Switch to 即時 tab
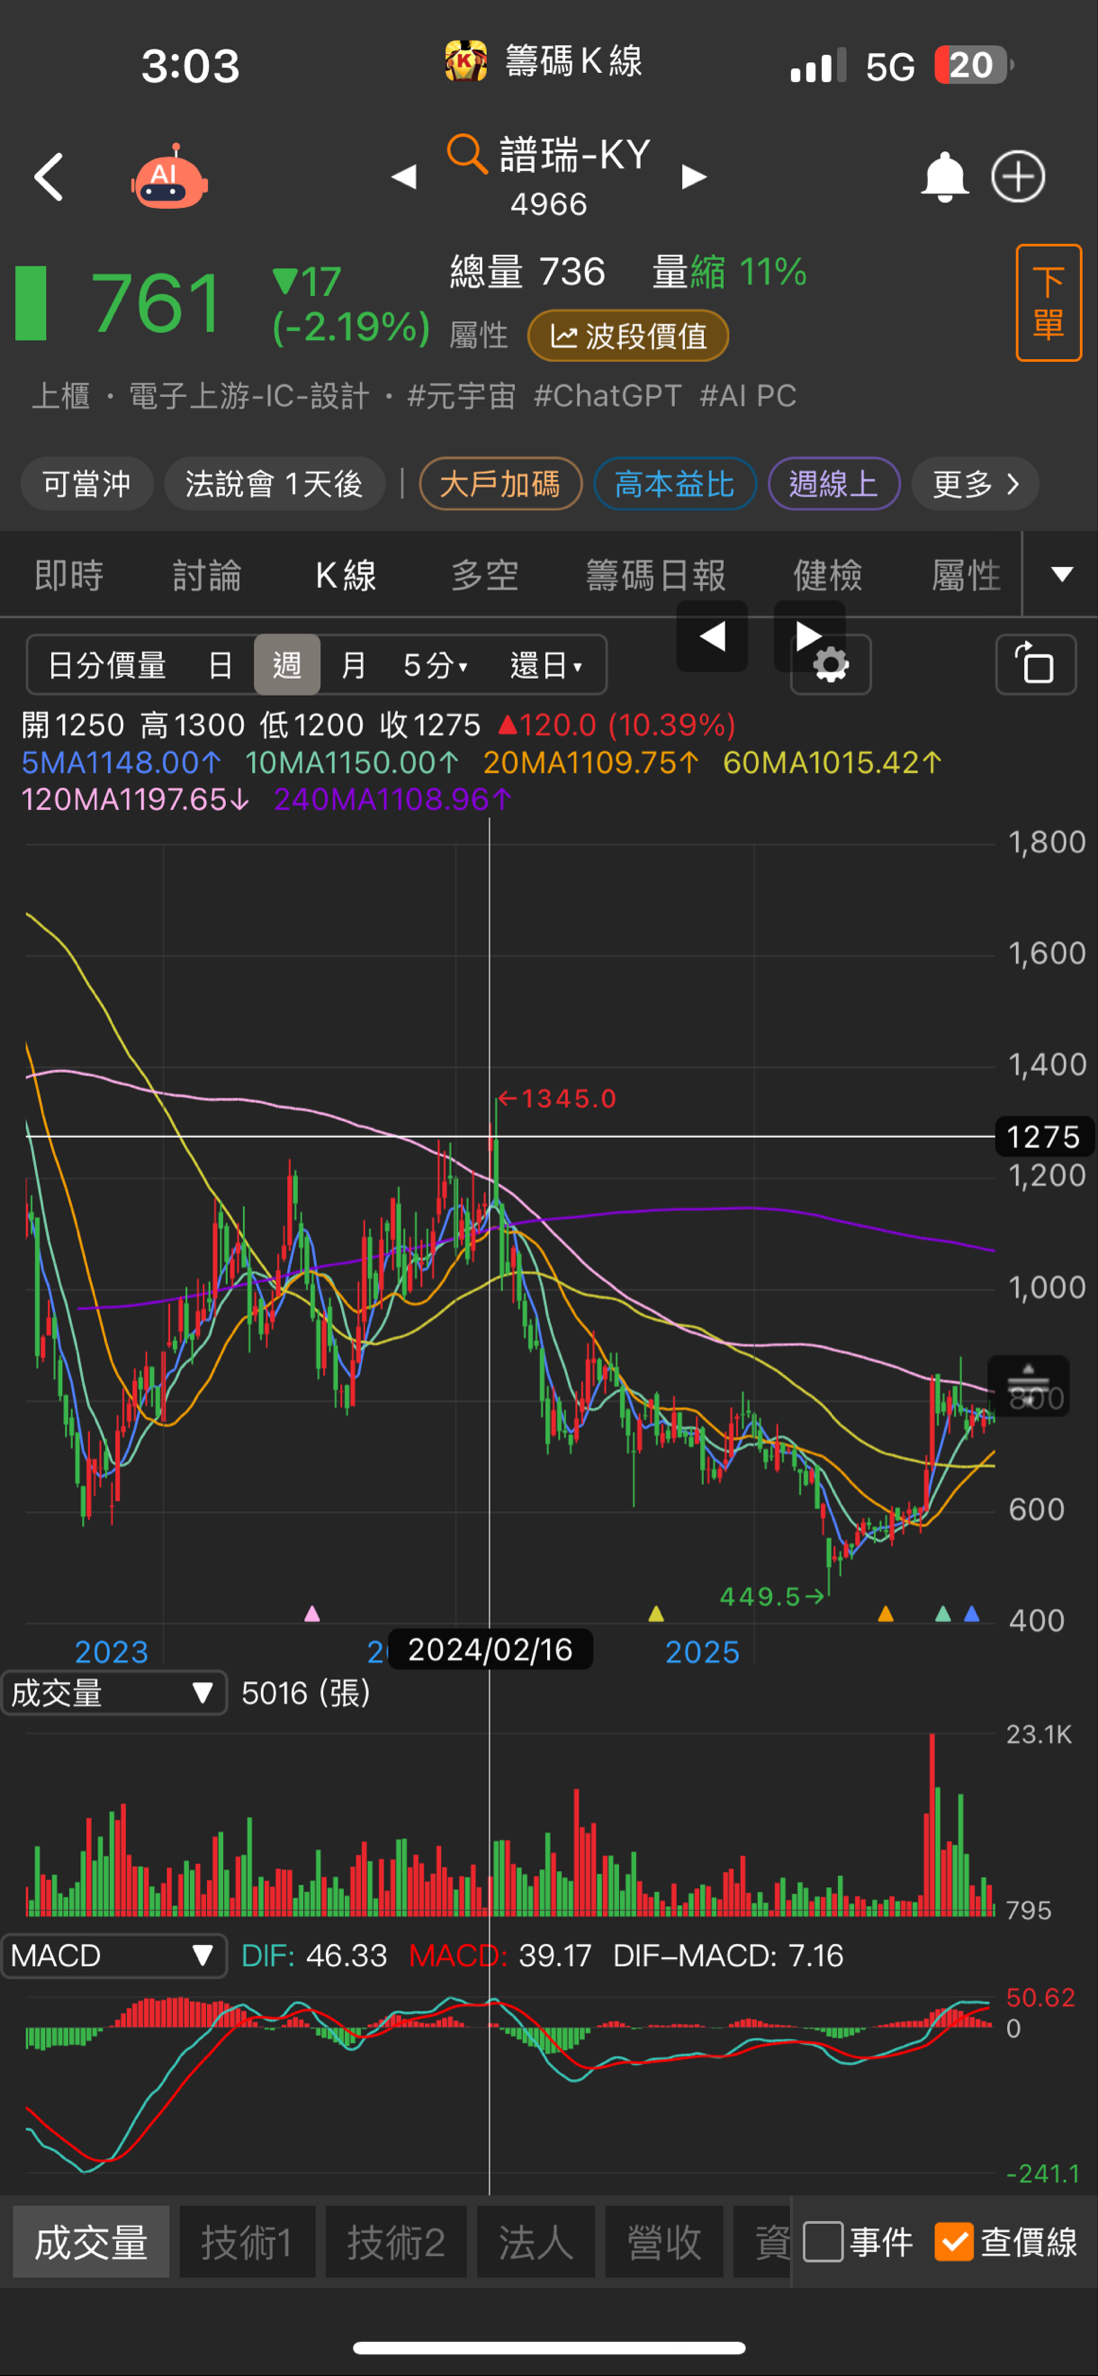Image resolution: width=1098 pixels, height=2376 pixels. pos(69,575)
